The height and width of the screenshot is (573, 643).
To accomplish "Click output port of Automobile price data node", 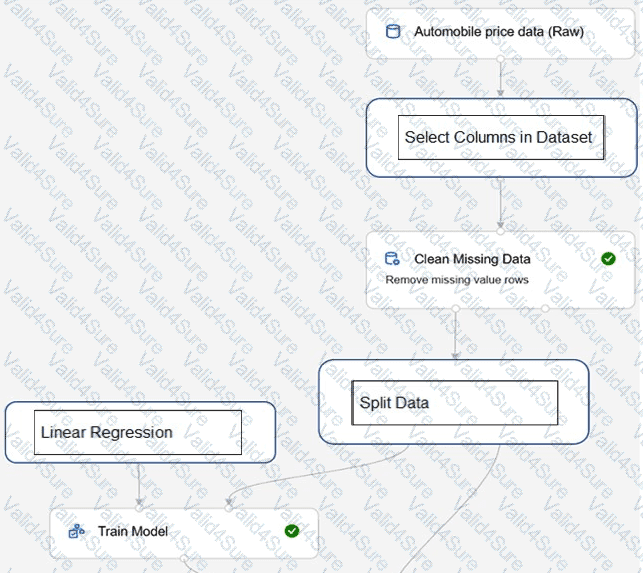I will click(500, 59).
